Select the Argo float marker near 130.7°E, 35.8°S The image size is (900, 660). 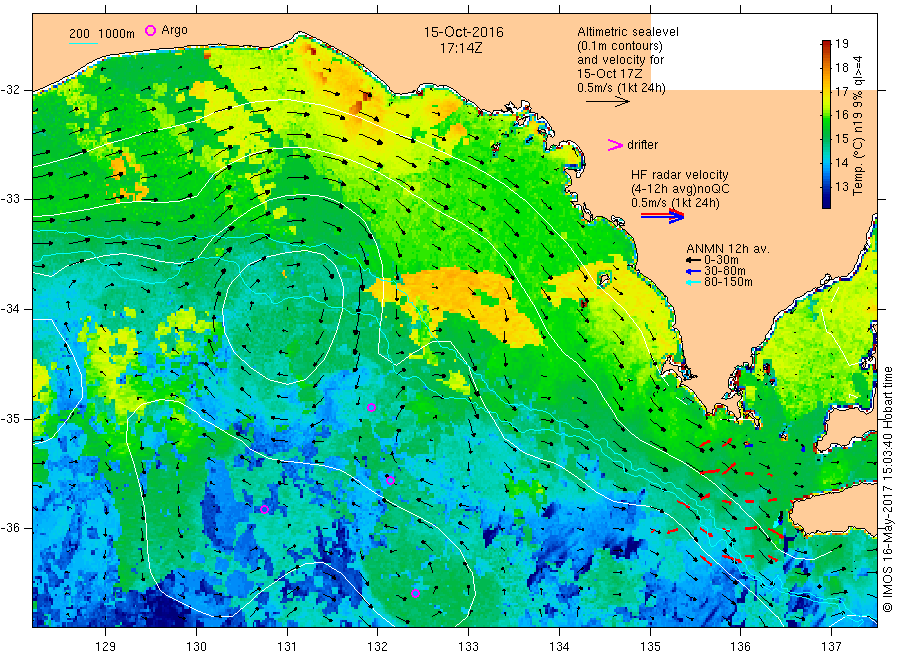[264, 509]
